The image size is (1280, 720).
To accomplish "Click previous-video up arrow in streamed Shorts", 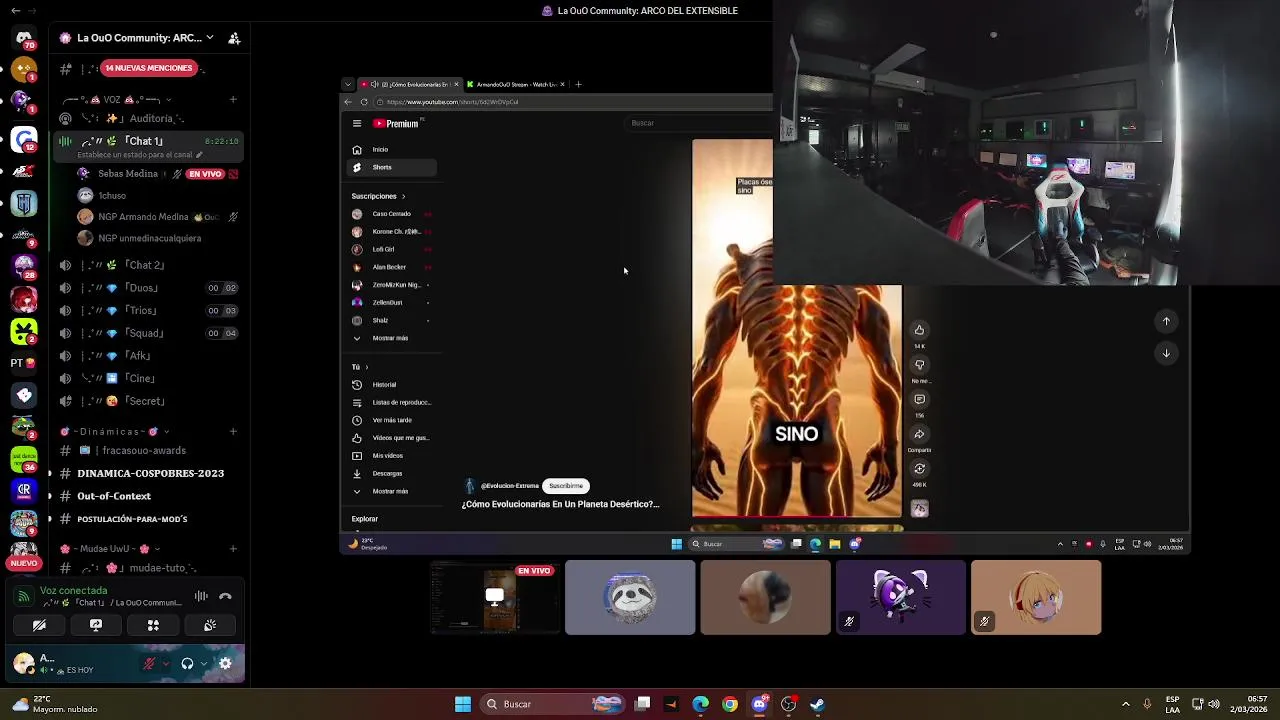I will pyautogui.click(x=1166, y=321).
